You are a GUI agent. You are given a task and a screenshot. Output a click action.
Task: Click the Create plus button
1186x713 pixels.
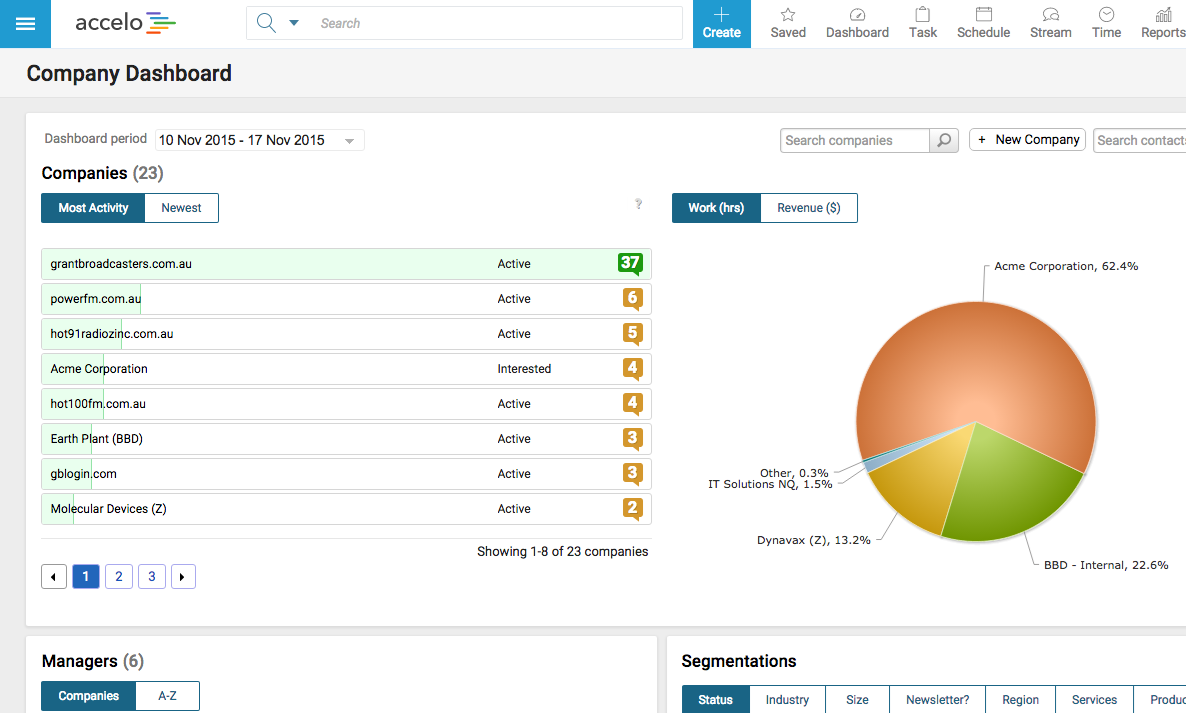722,23
